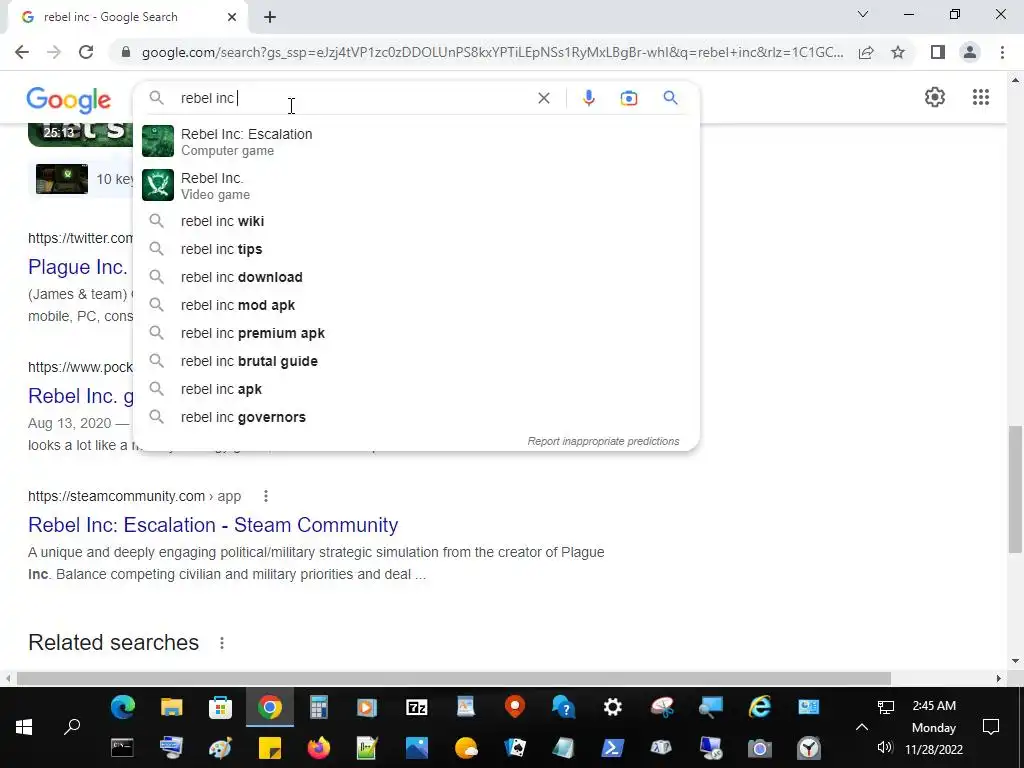This screenshot has height=768, width=1024.
Task: Open Microsoft Store from the taskbar
Action: 220,707
